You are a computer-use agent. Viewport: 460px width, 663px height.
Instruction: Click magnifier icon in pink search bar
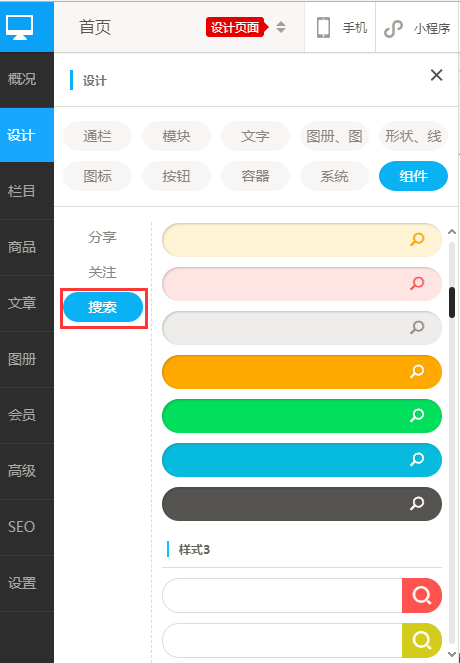(417, 283)
